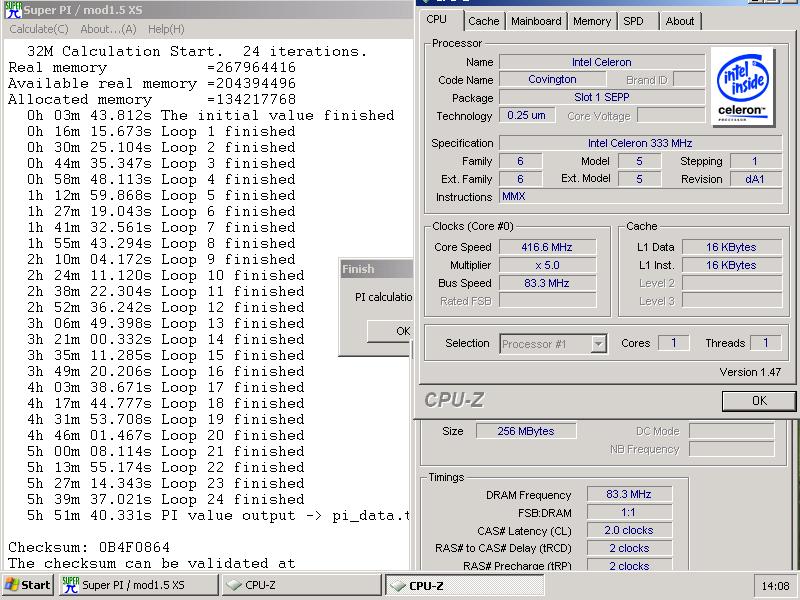Click OK in the CPU-Z window

(x=759, y=401)
